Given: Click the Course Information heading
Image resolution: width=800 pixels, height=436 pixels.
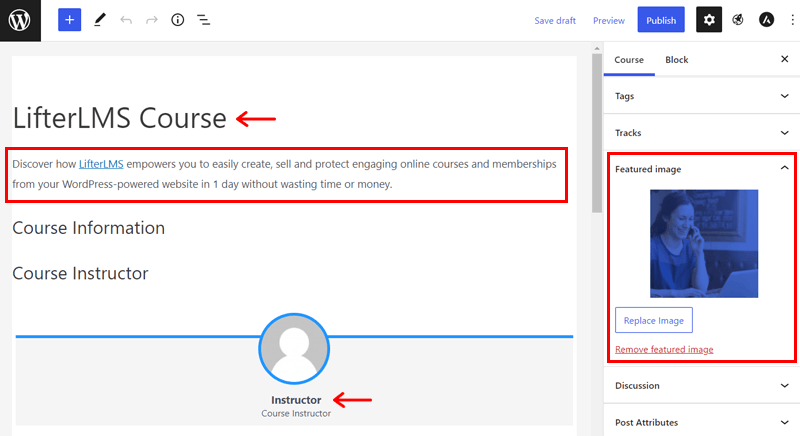Looking at the screenshot, I should click(88, 228).
